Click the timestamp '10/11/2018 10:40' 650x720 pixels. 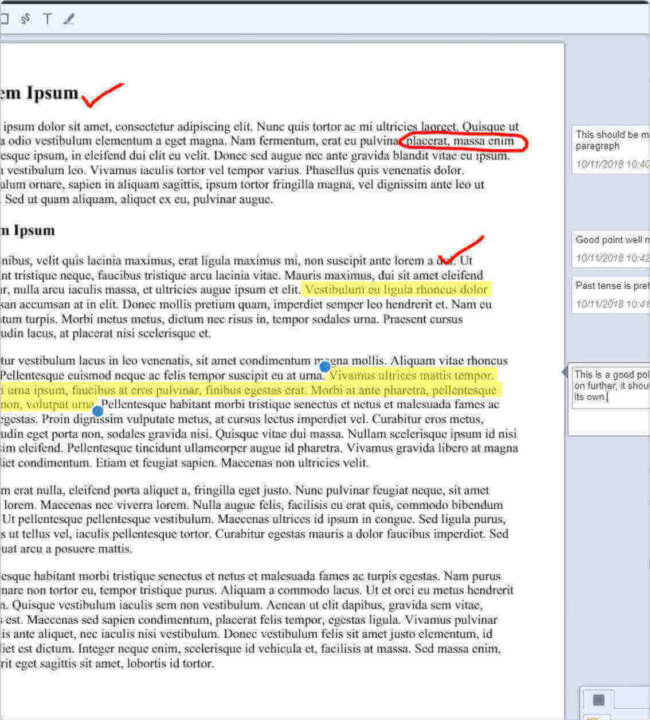pyautogui.click(x=613, y=164)
